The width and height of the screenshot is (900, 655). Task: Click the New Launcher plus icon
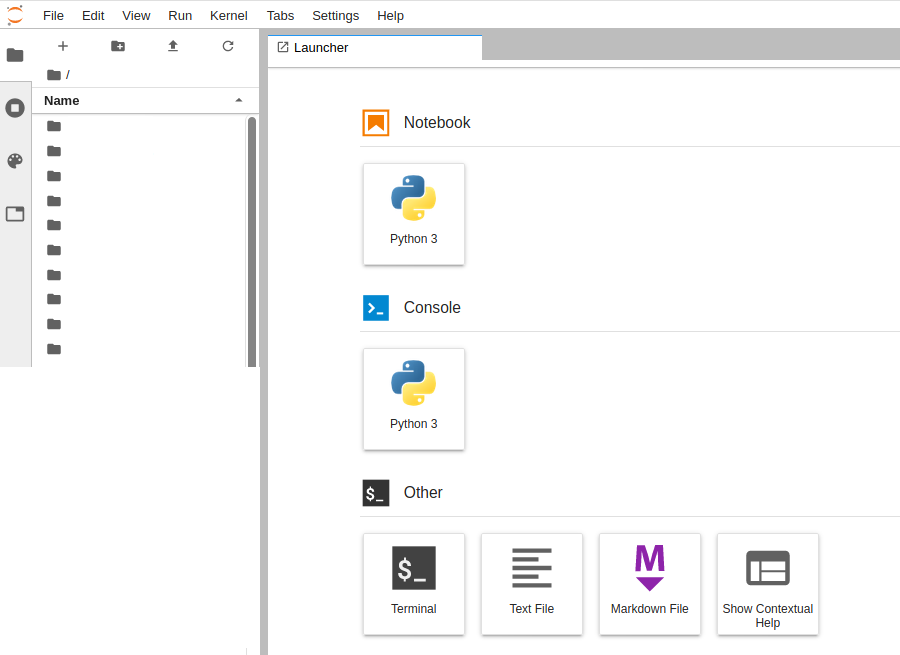(x=63, y=46)
